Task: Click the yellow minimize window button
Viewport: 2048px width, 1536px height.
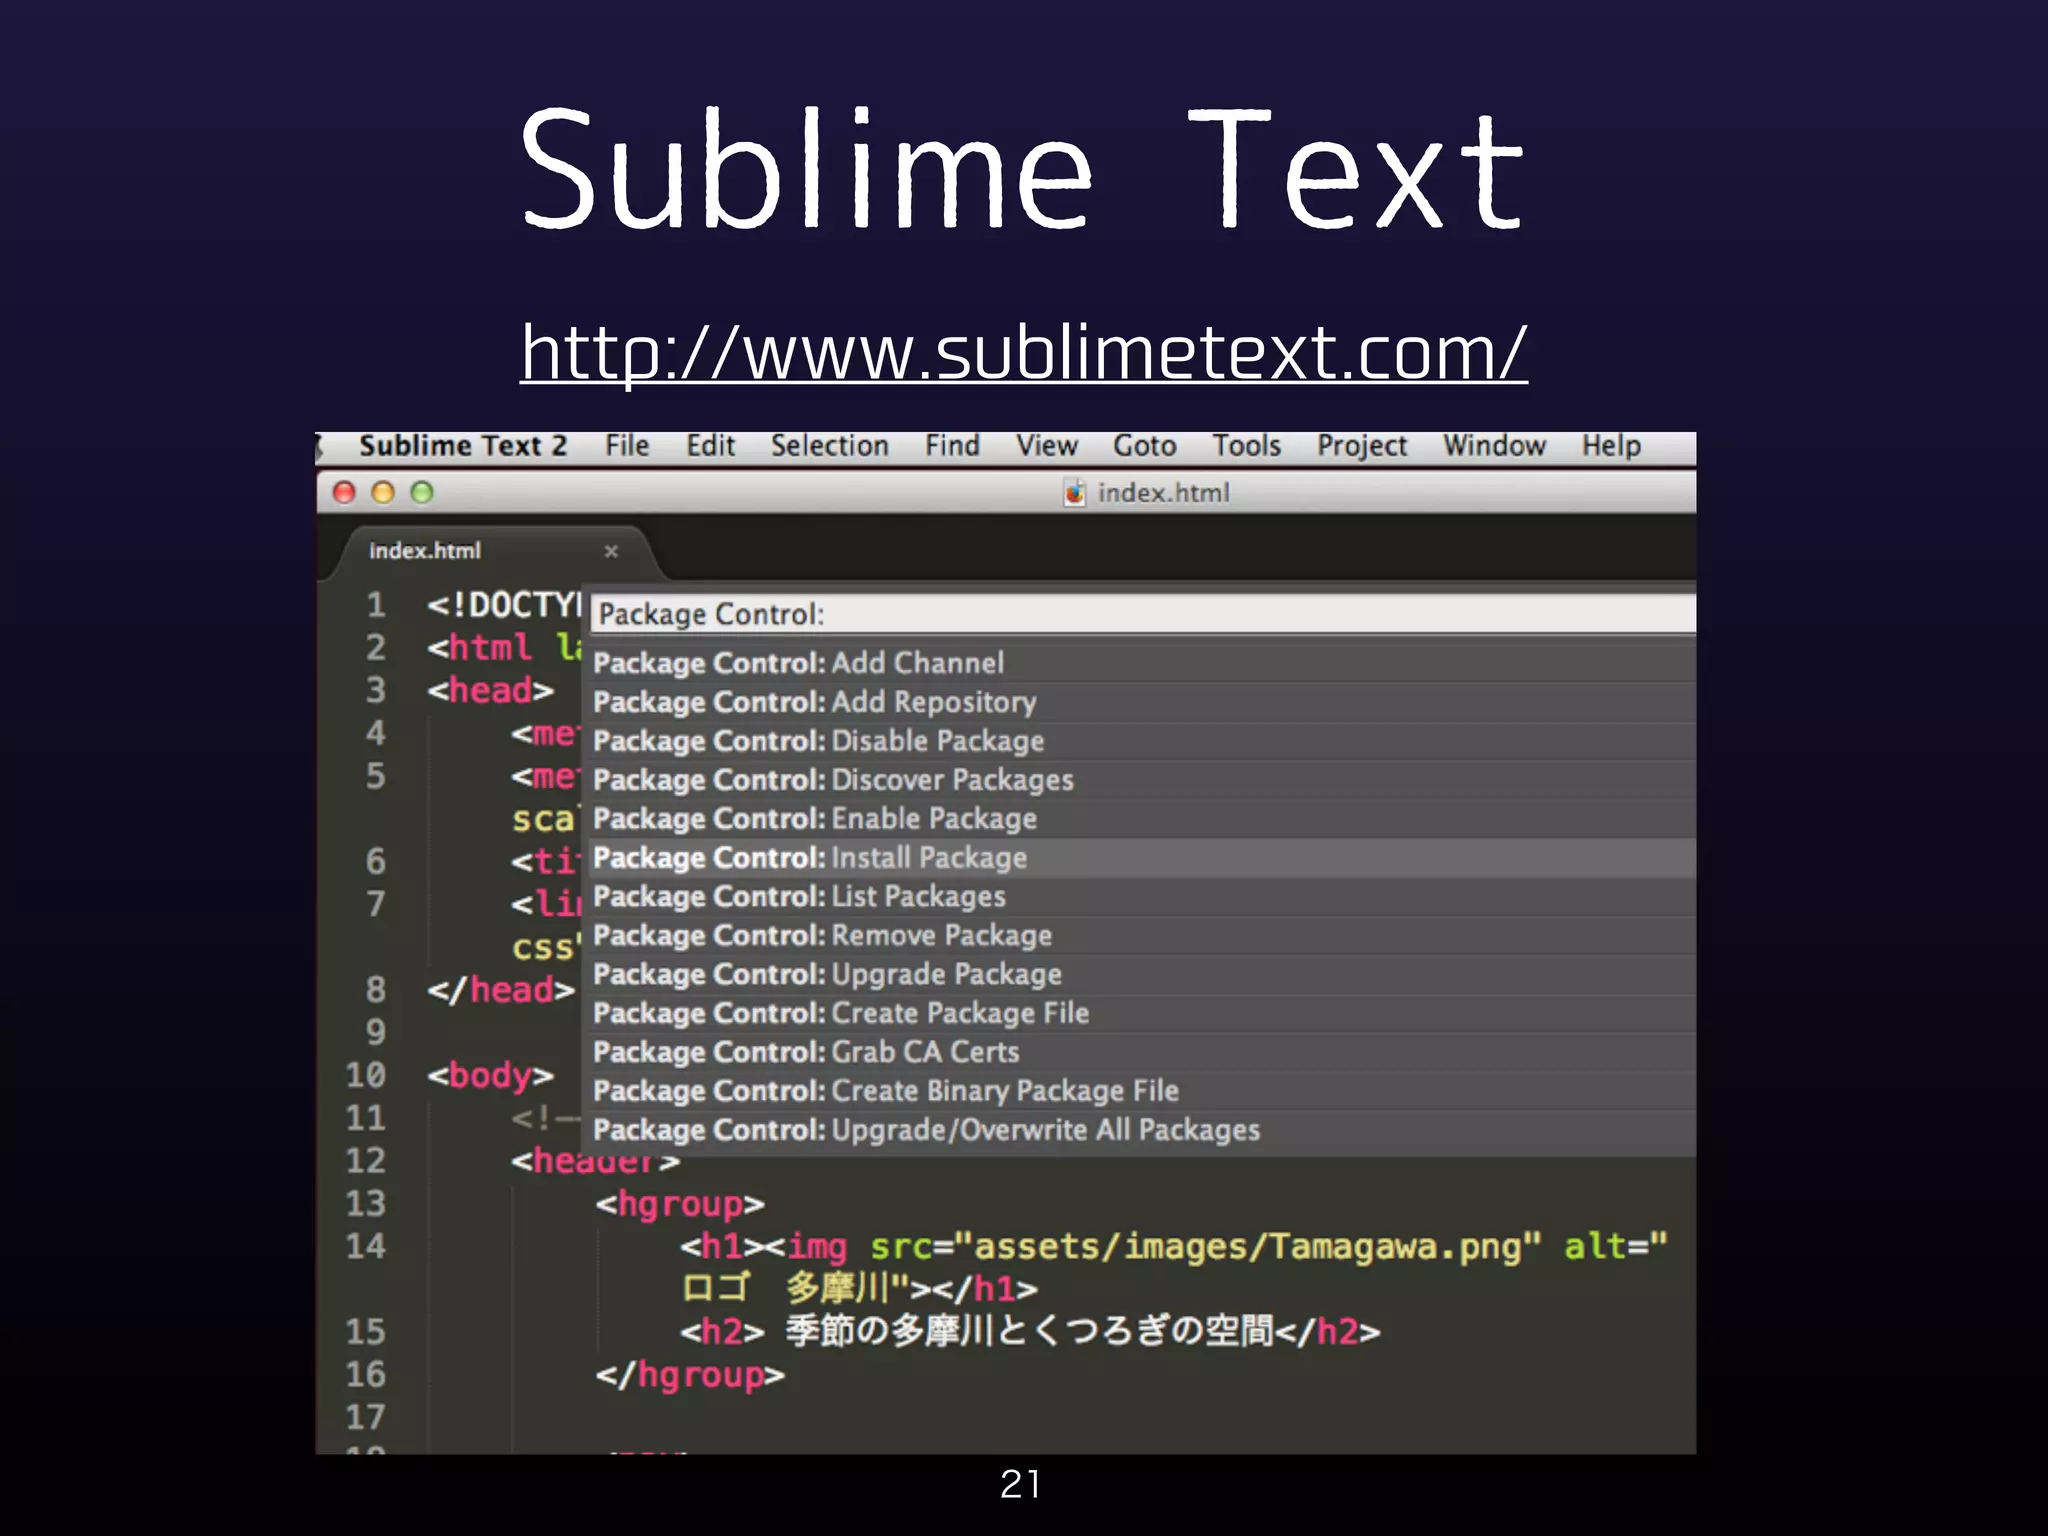Action: 383,492
